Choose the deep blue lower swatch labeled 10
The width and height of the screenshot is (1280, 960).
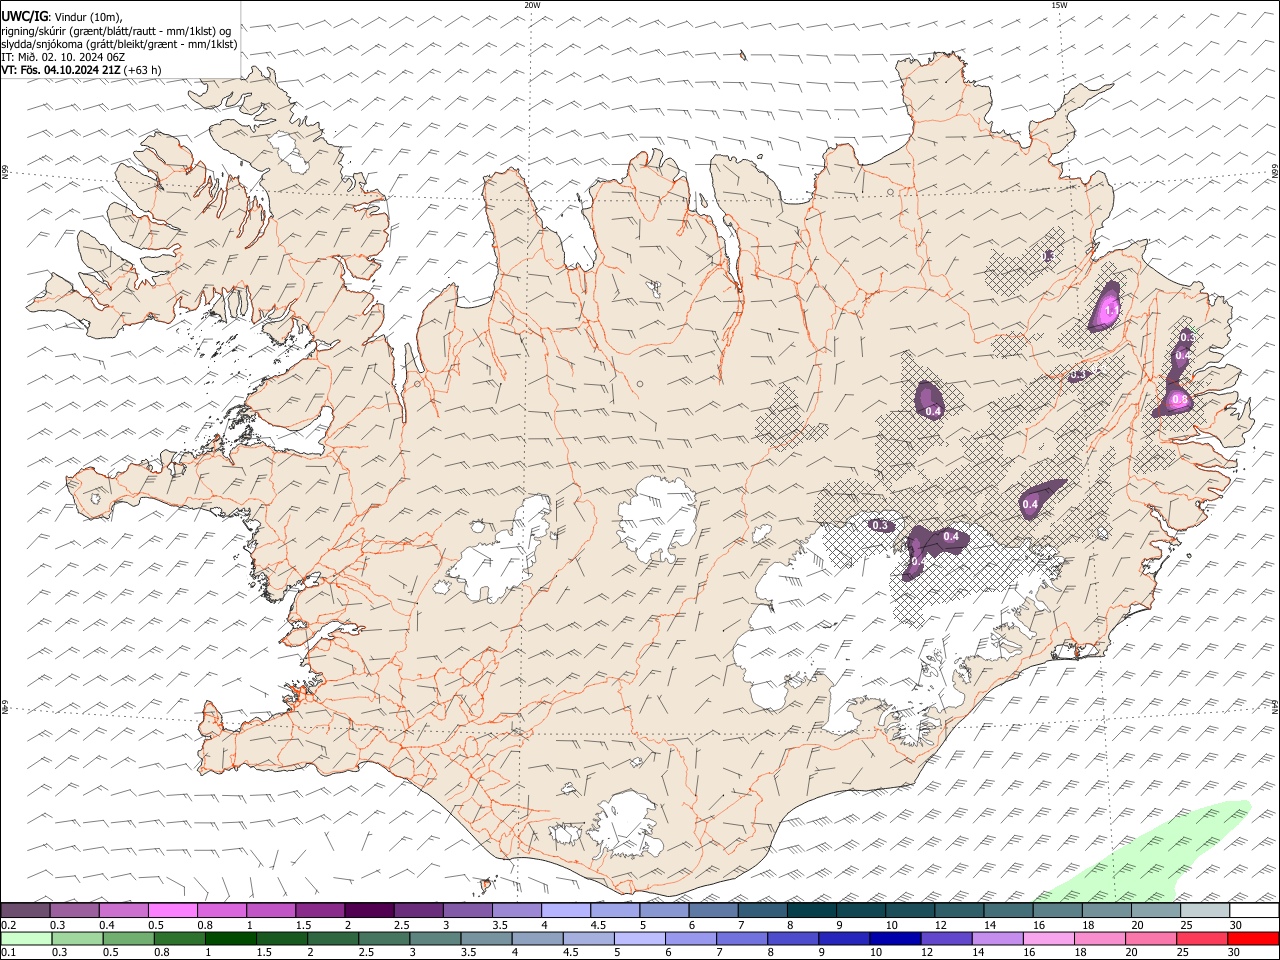pyautogui.click(x=895, y=939)
